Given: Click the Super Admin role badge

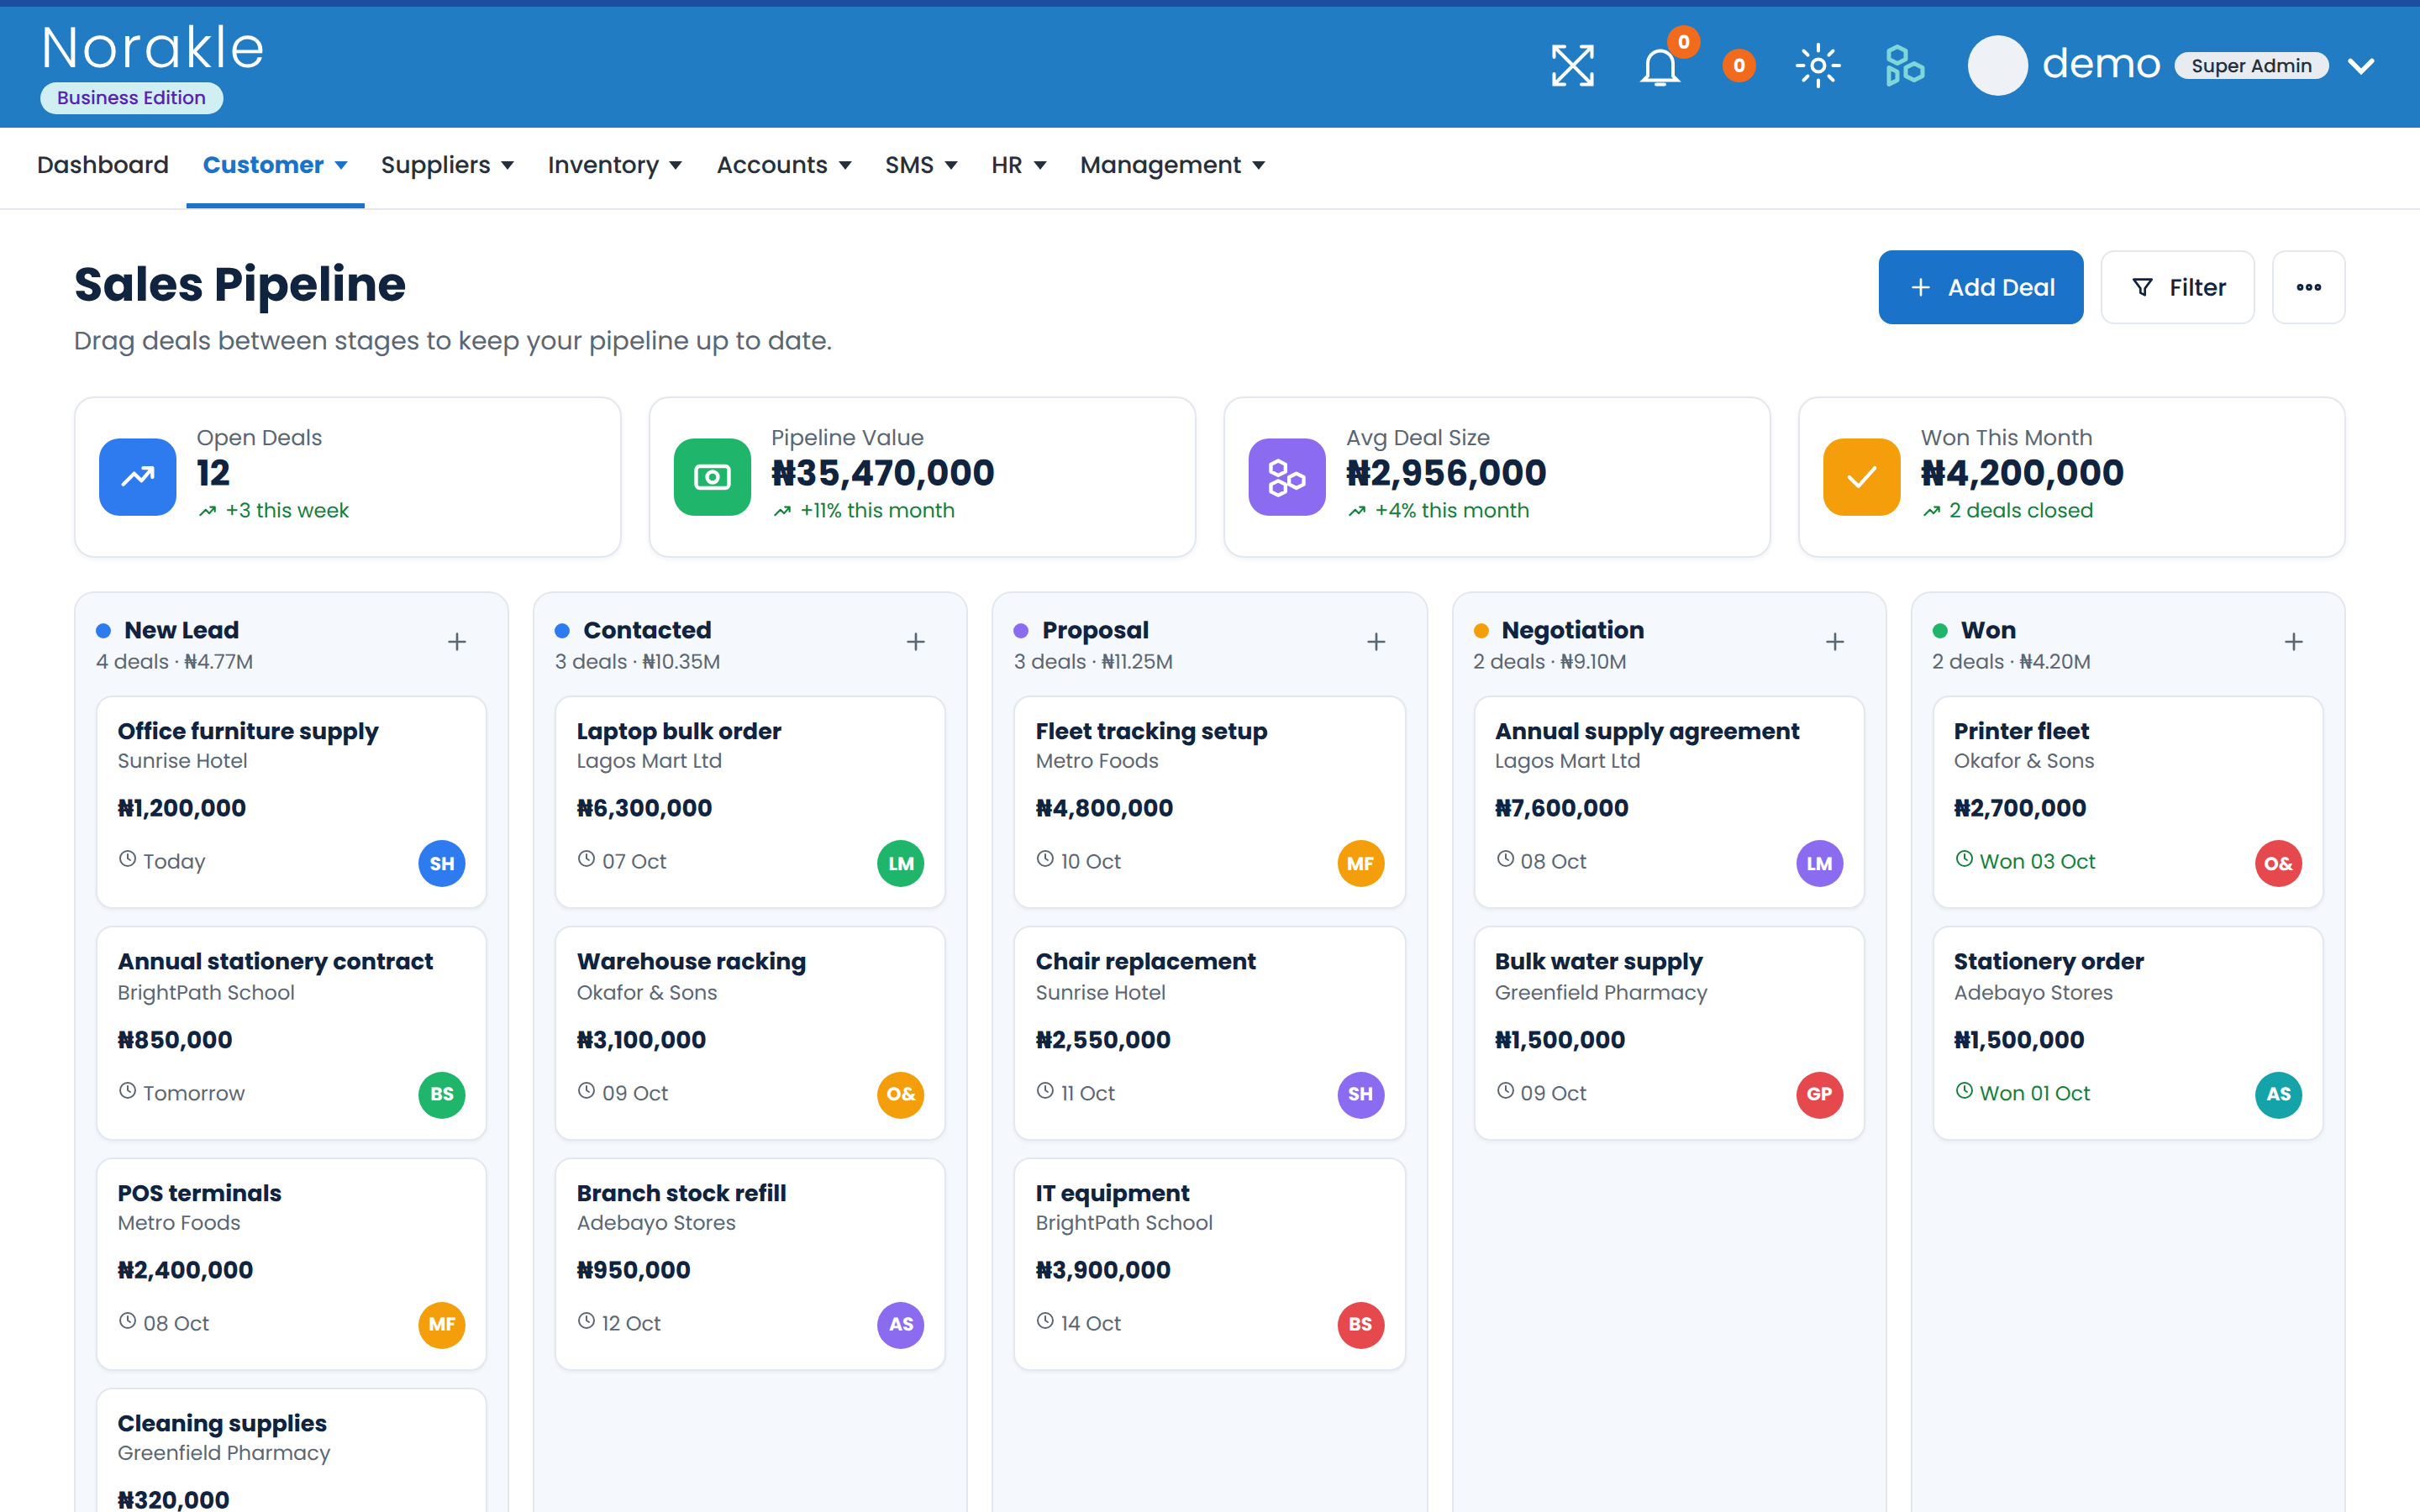Looking at the screenshot, I should pos(2251,66).
